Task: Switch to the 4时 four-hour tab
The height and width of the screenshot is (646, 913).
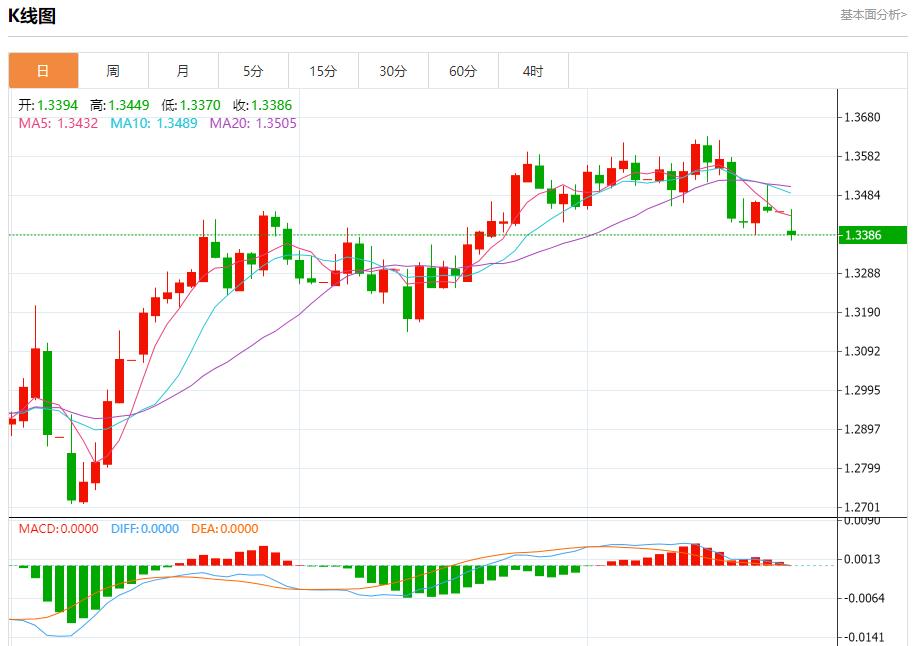Action: [533, 71]
